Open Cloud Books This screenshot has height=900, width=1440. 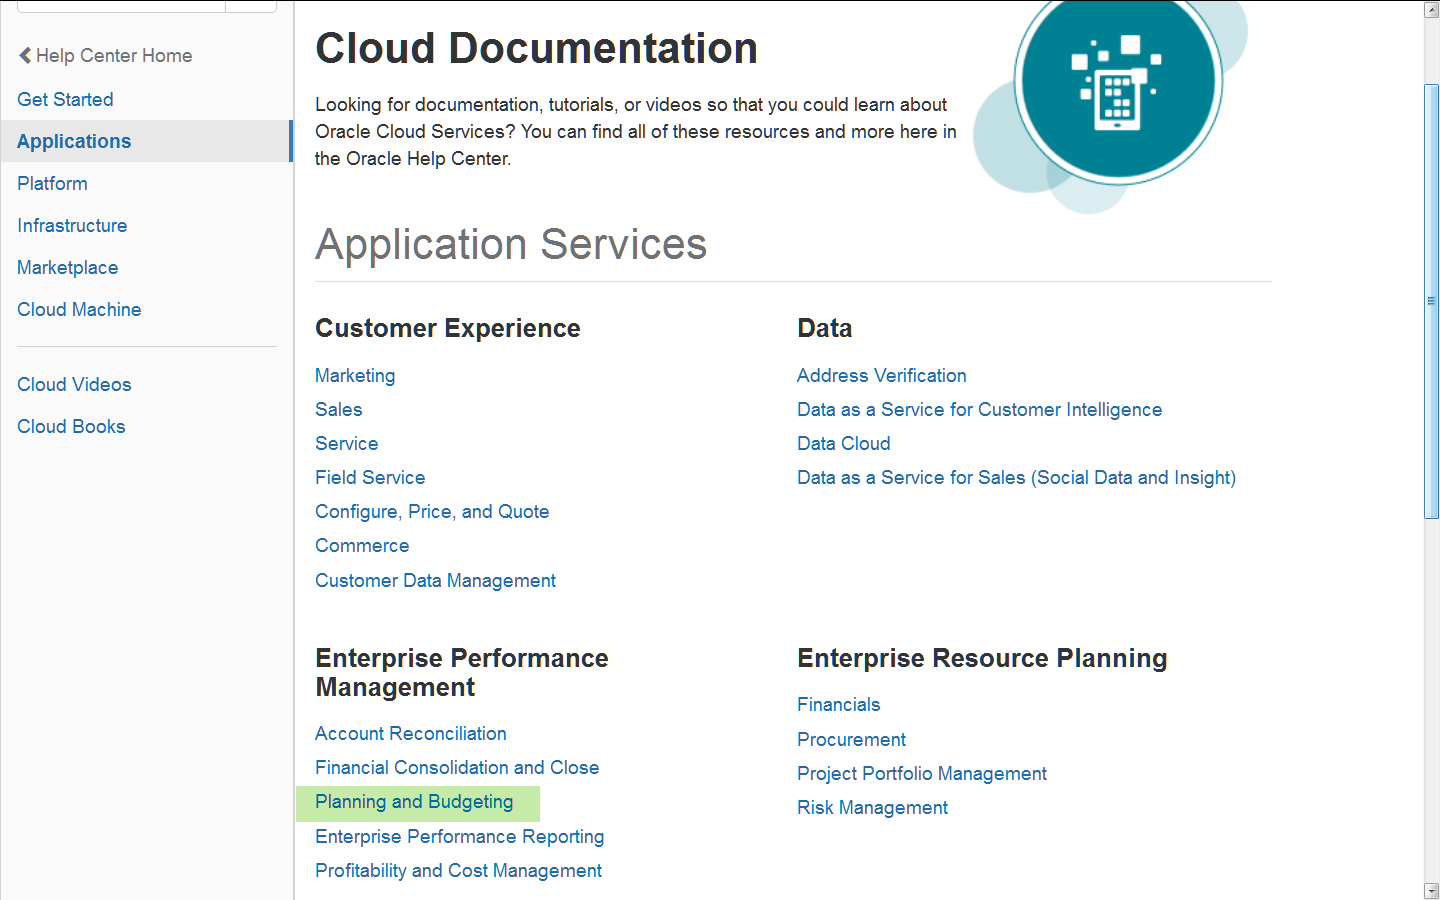(71, 426)
